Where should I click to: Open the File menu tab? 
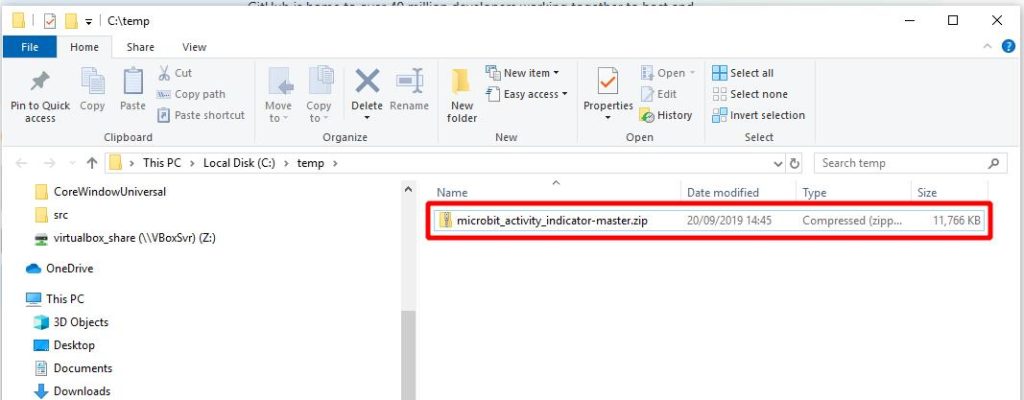(x=29, y=47)
